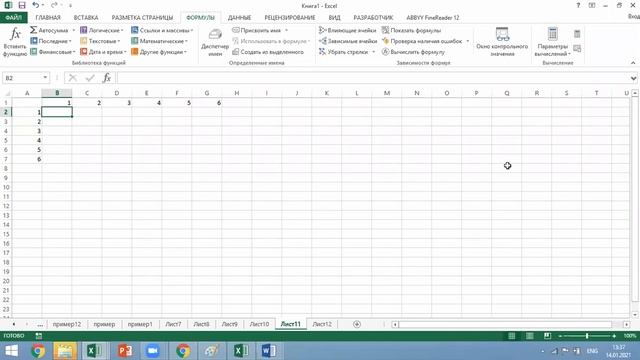This screenshot has height=360, width=640.
Task: Open the Math (Математические) functions list
Action: tap(159, 41)
